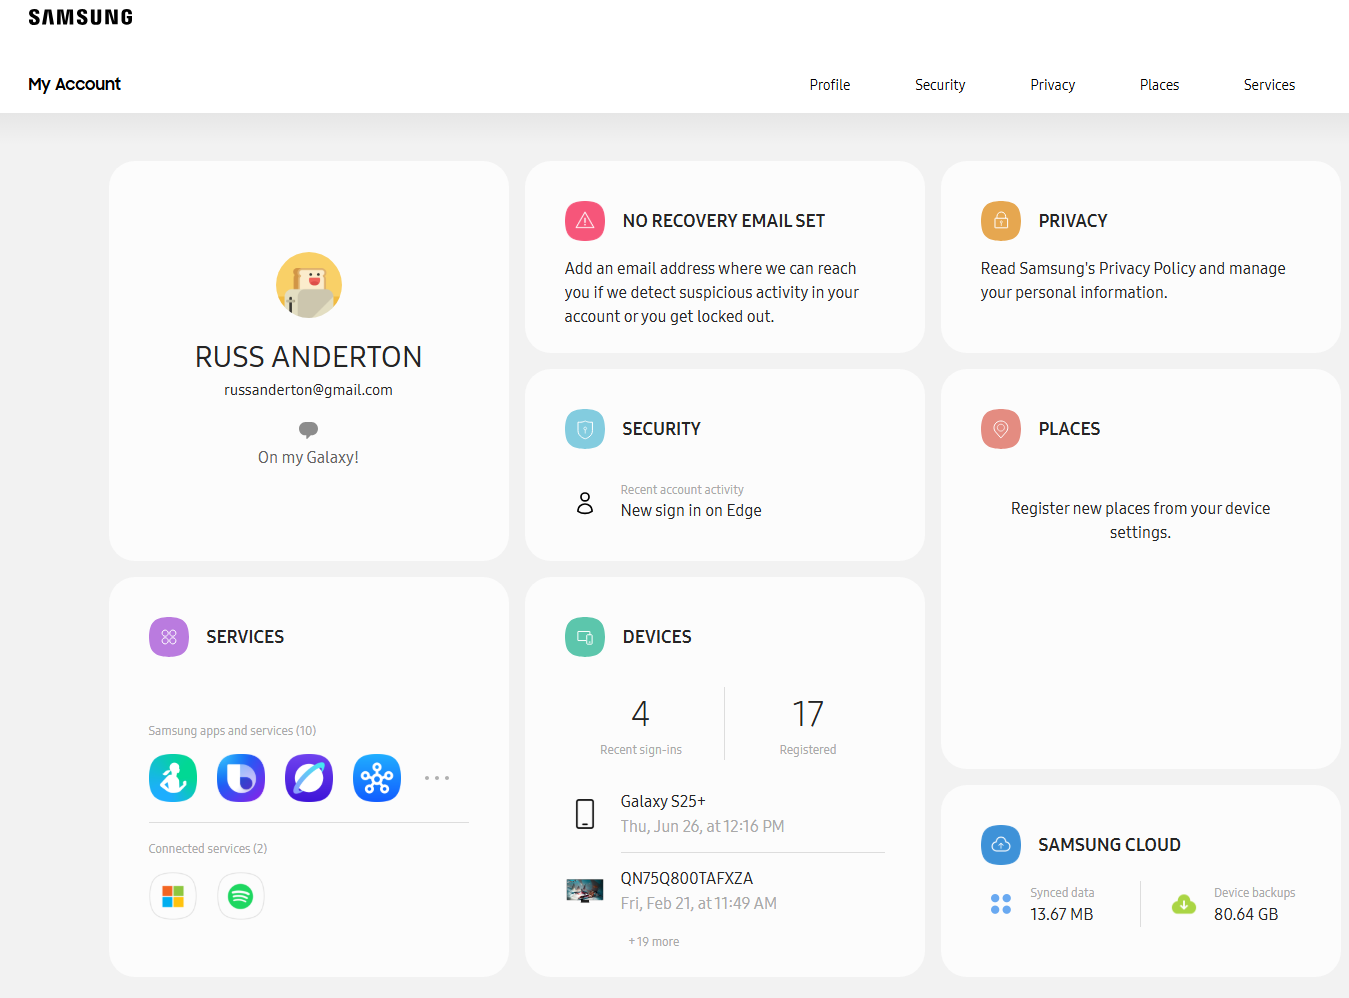
Task: Show the +19 more devices link
Action: tap(654, 942)
